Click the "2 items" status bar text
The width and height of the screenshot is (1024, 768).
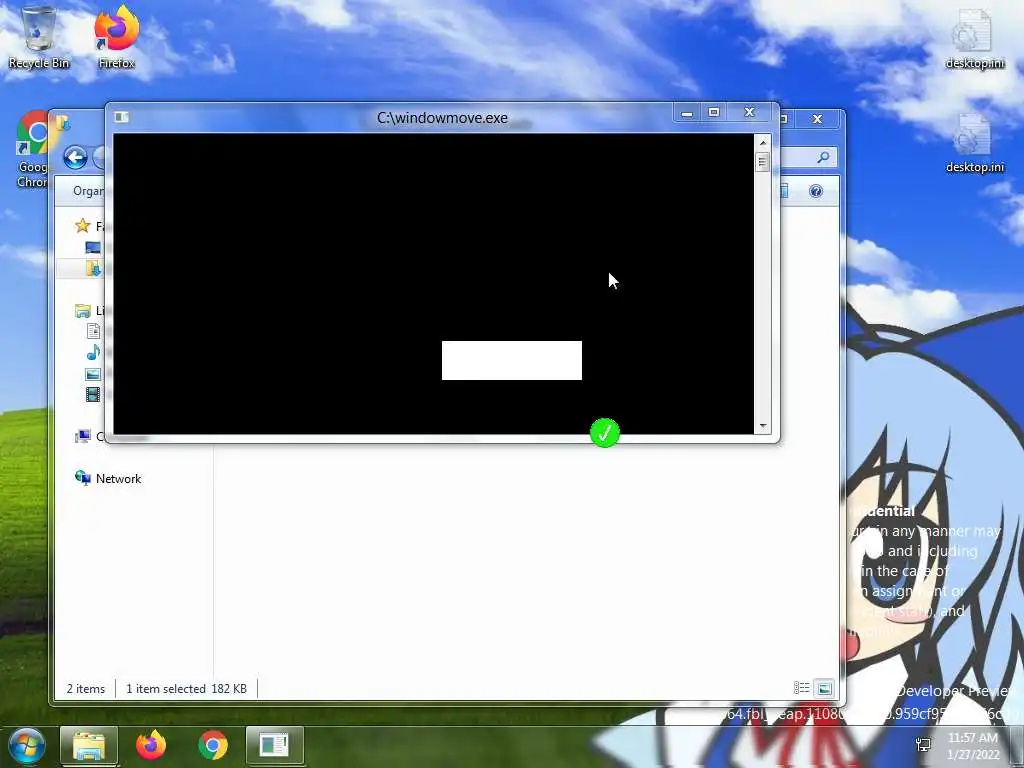tap(86, 688)
